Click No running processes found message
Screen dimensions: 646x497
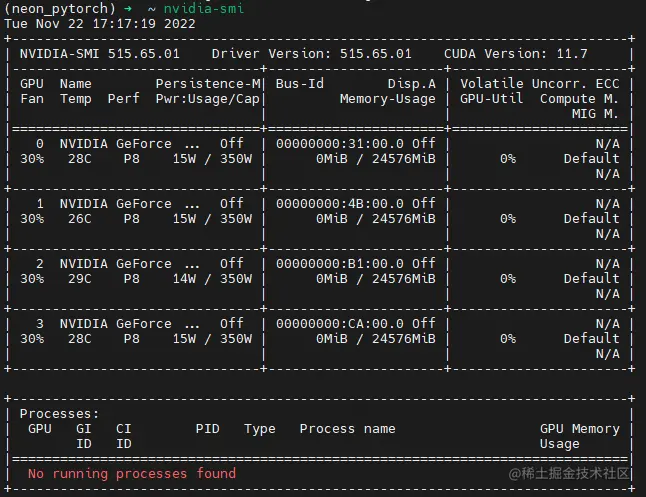coord(132,474)
